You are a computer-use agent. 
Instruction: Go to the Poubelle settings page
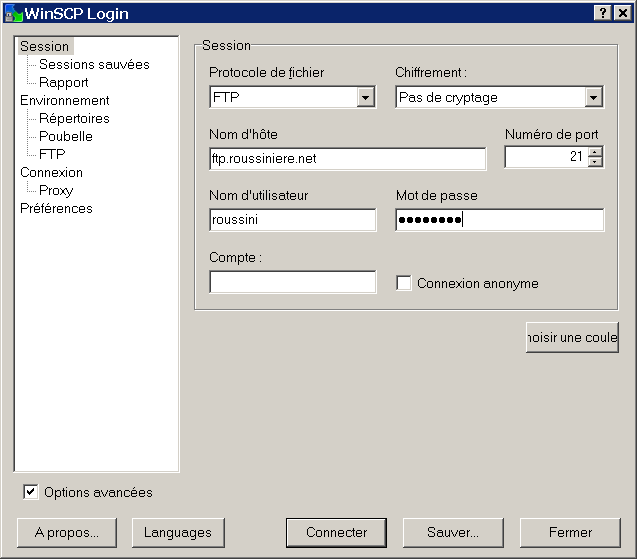(x=66, y=136)
